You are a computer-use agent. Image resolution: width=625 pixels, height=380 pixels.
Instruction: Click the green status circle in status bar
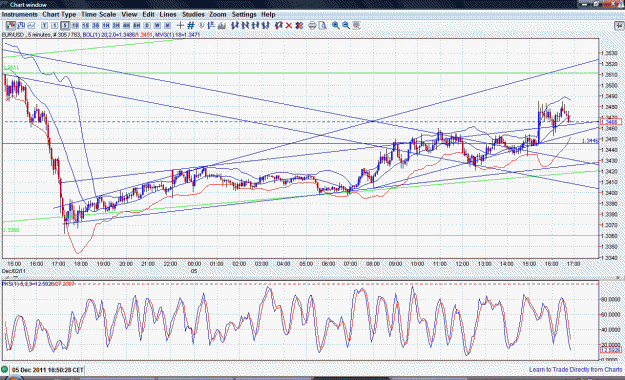[4, 370]
